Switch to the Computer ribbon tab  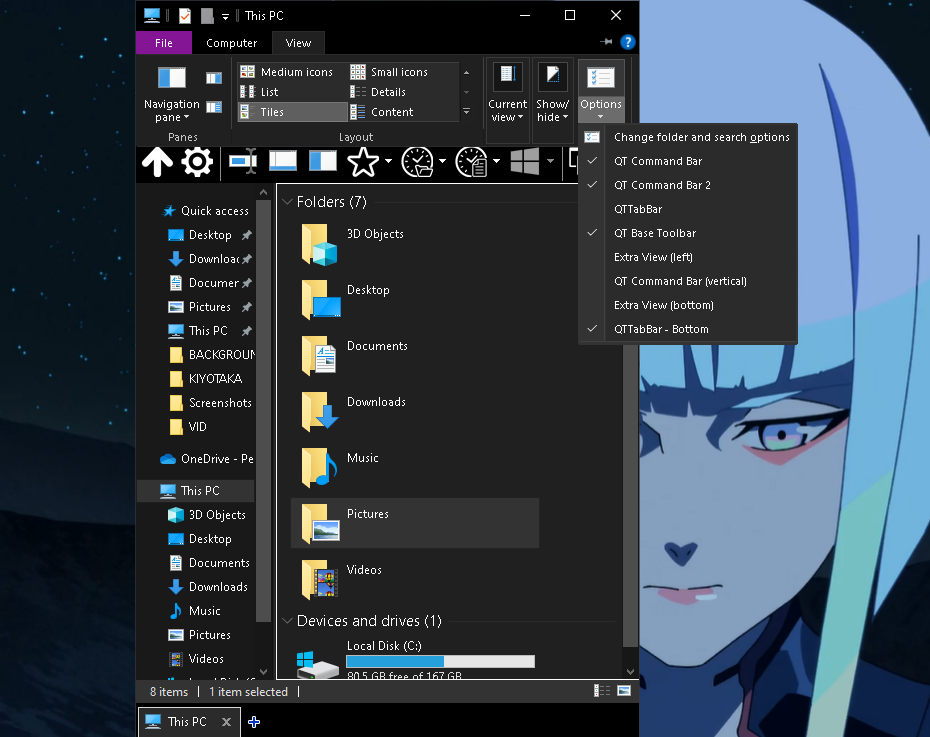coord(231,43)
